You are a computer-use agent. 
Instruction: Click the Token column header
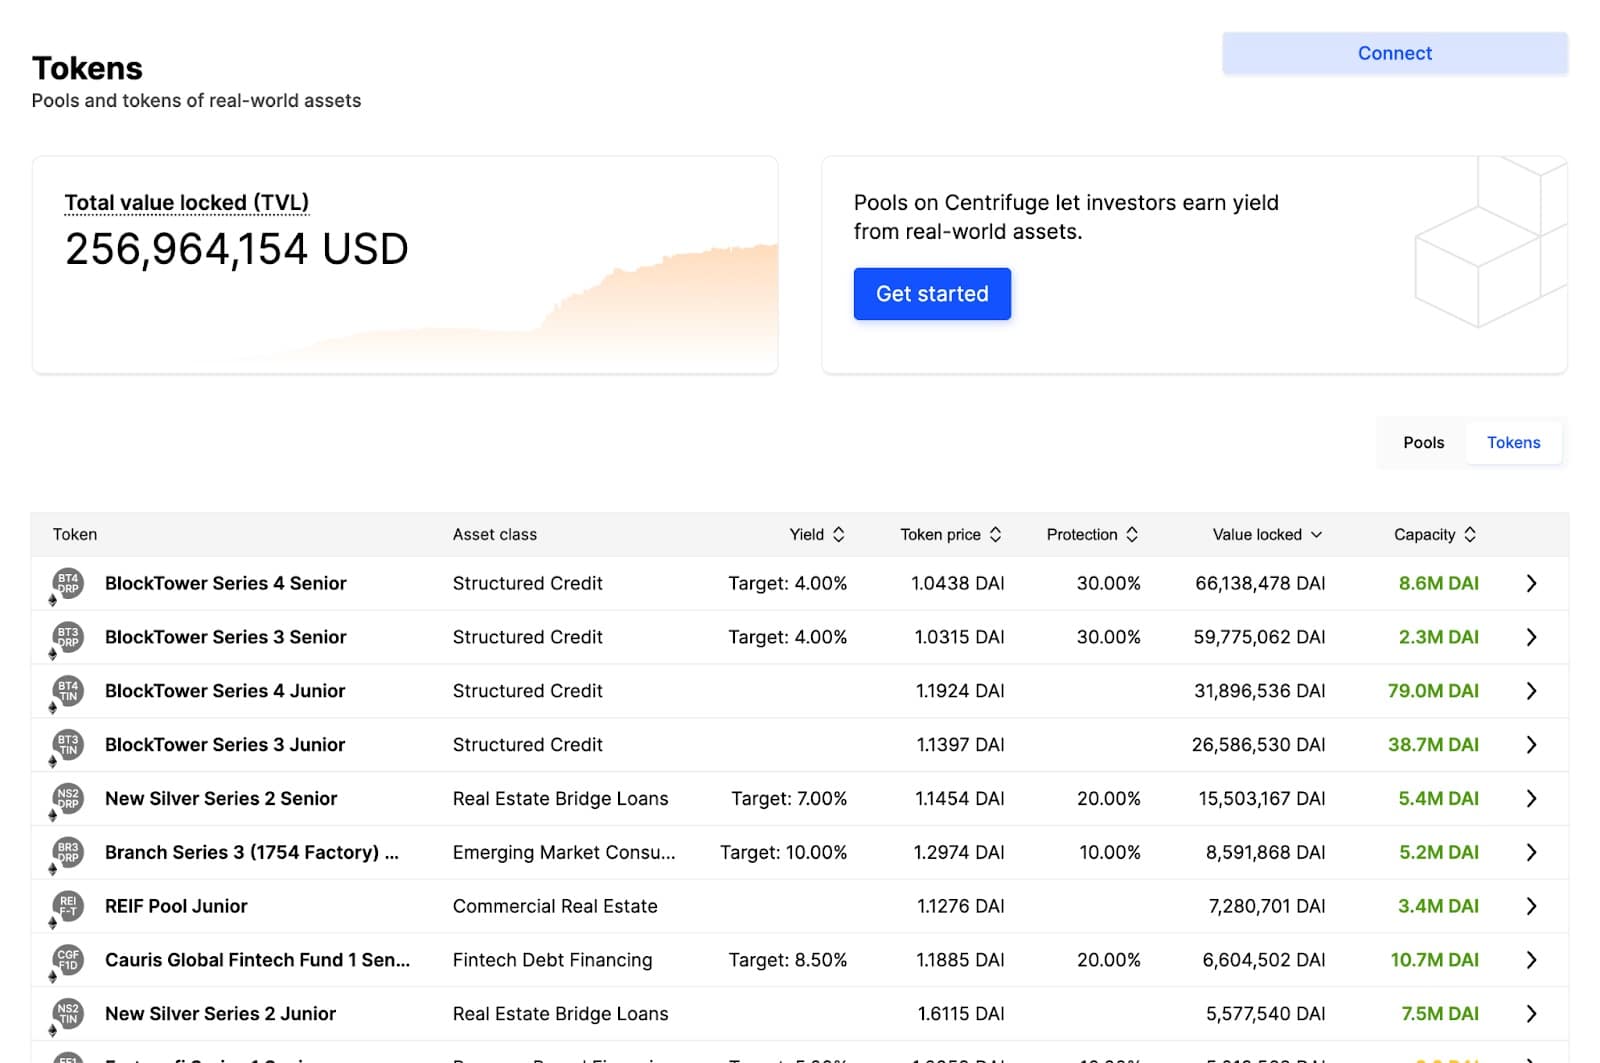[x=75, y=534]
